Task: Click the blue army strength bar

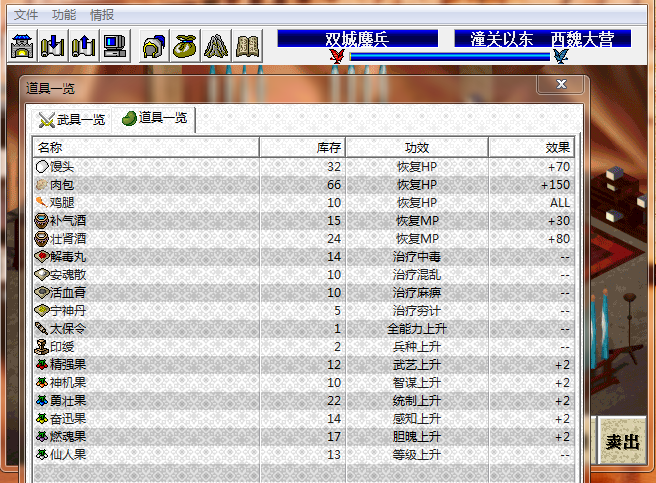Action: pos(449,57)
